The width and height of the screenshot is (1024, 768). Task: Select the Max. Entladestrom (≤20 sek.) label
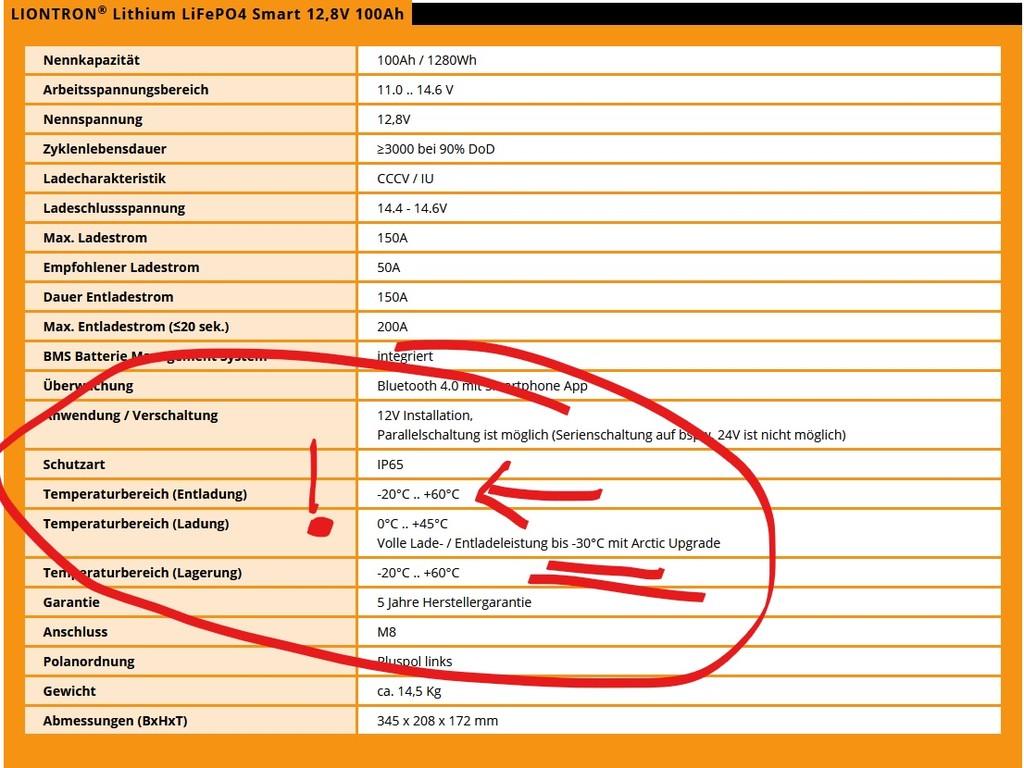click(136, 327)
